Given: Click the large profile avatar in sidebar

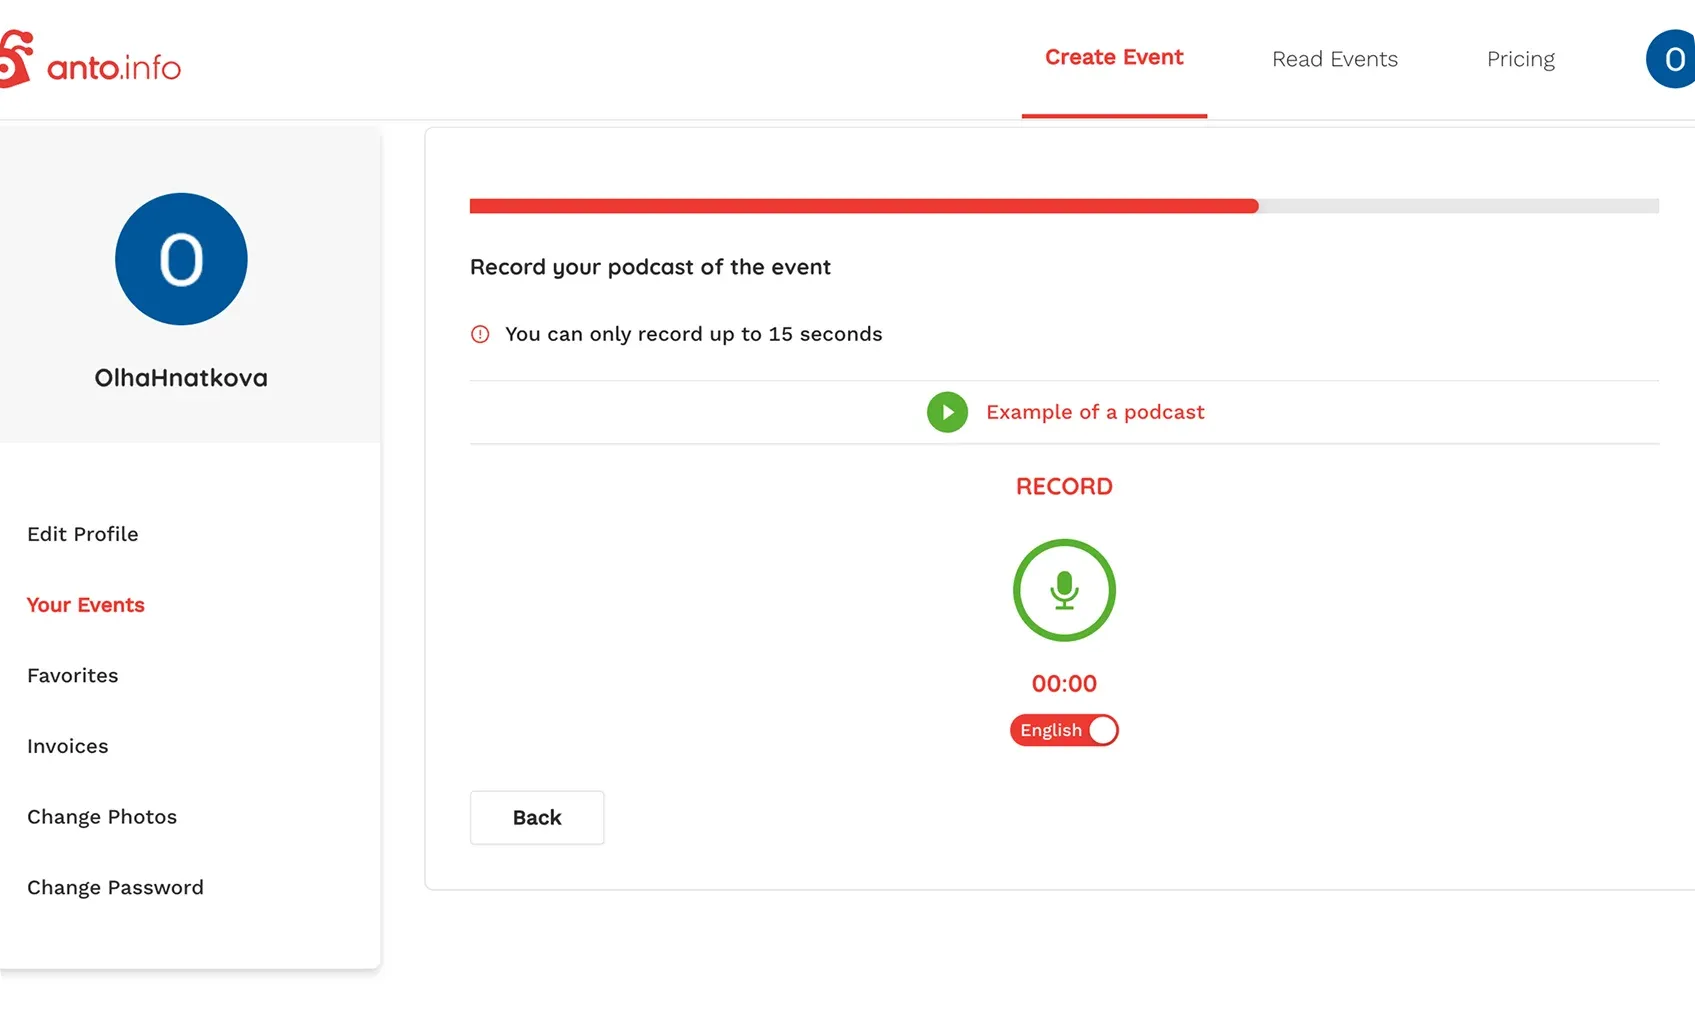Looking at the screenshot, I should pyautogui.click(x=181, y=259).
